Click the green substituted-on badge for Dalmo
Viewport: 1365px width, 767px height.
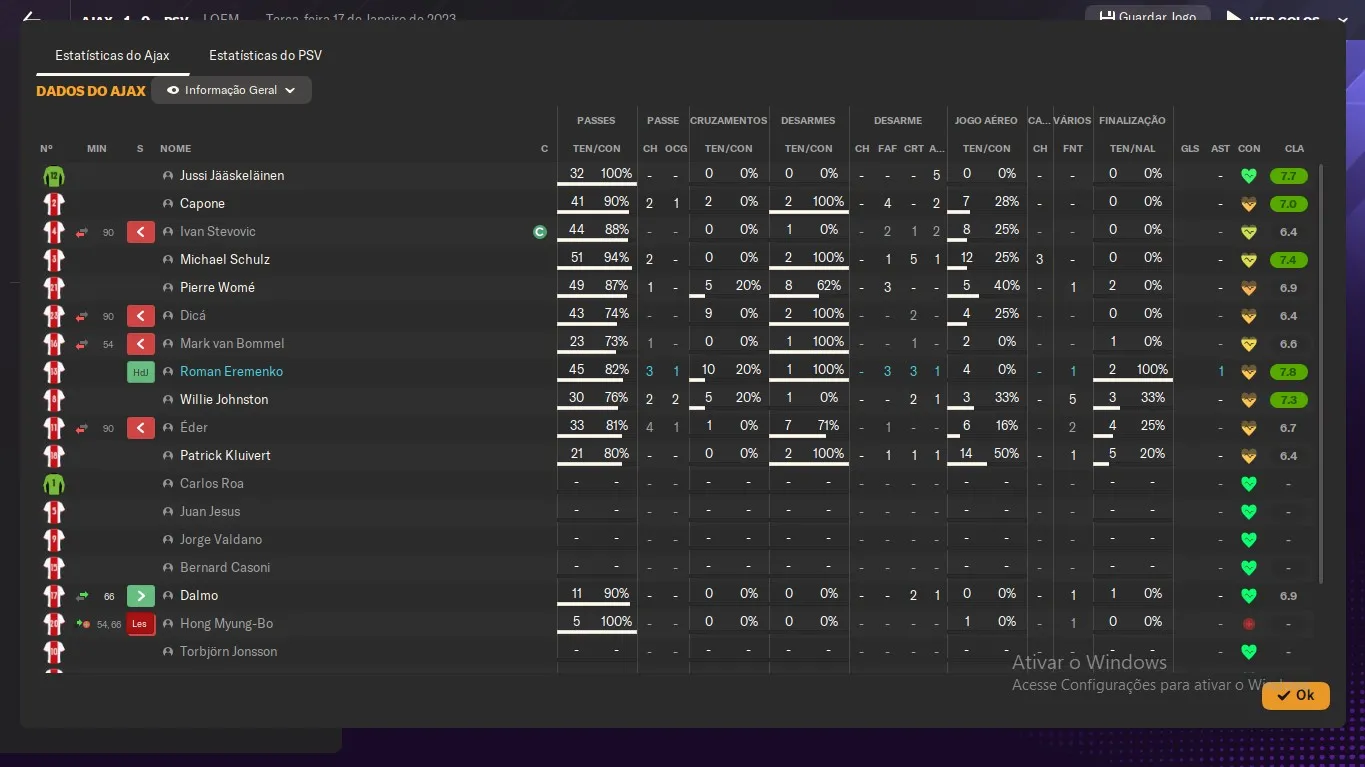coord(141,596)
